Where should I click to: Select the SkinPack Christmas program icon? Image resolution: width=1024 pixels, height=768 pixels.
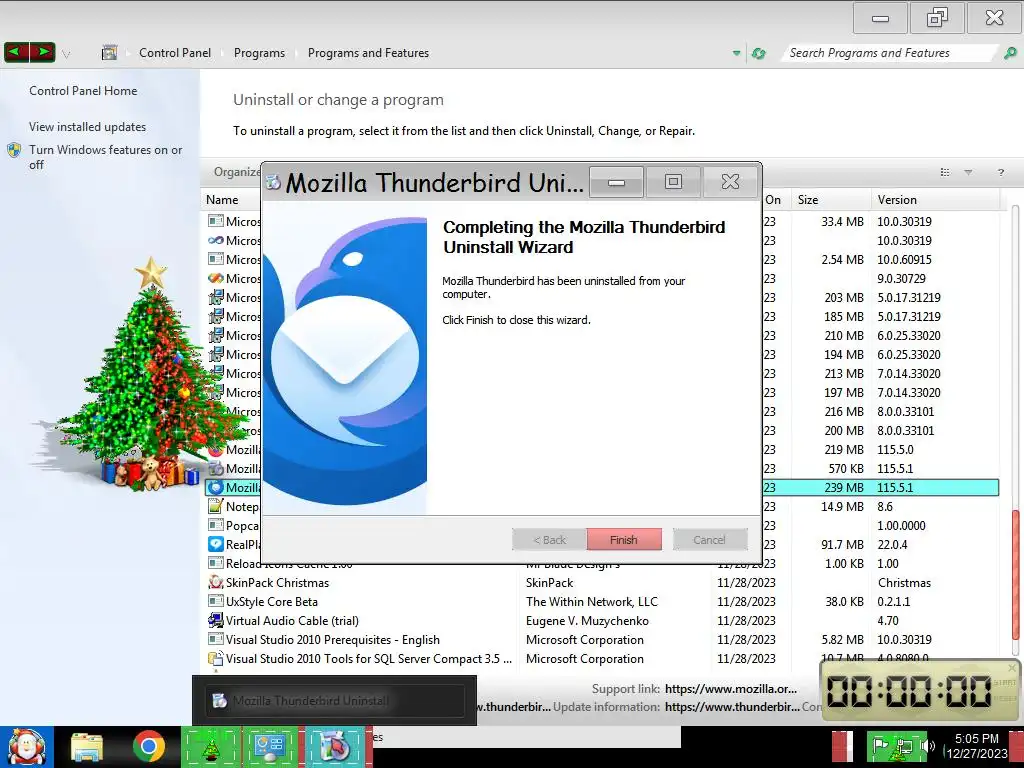click(x=216, y=583)
